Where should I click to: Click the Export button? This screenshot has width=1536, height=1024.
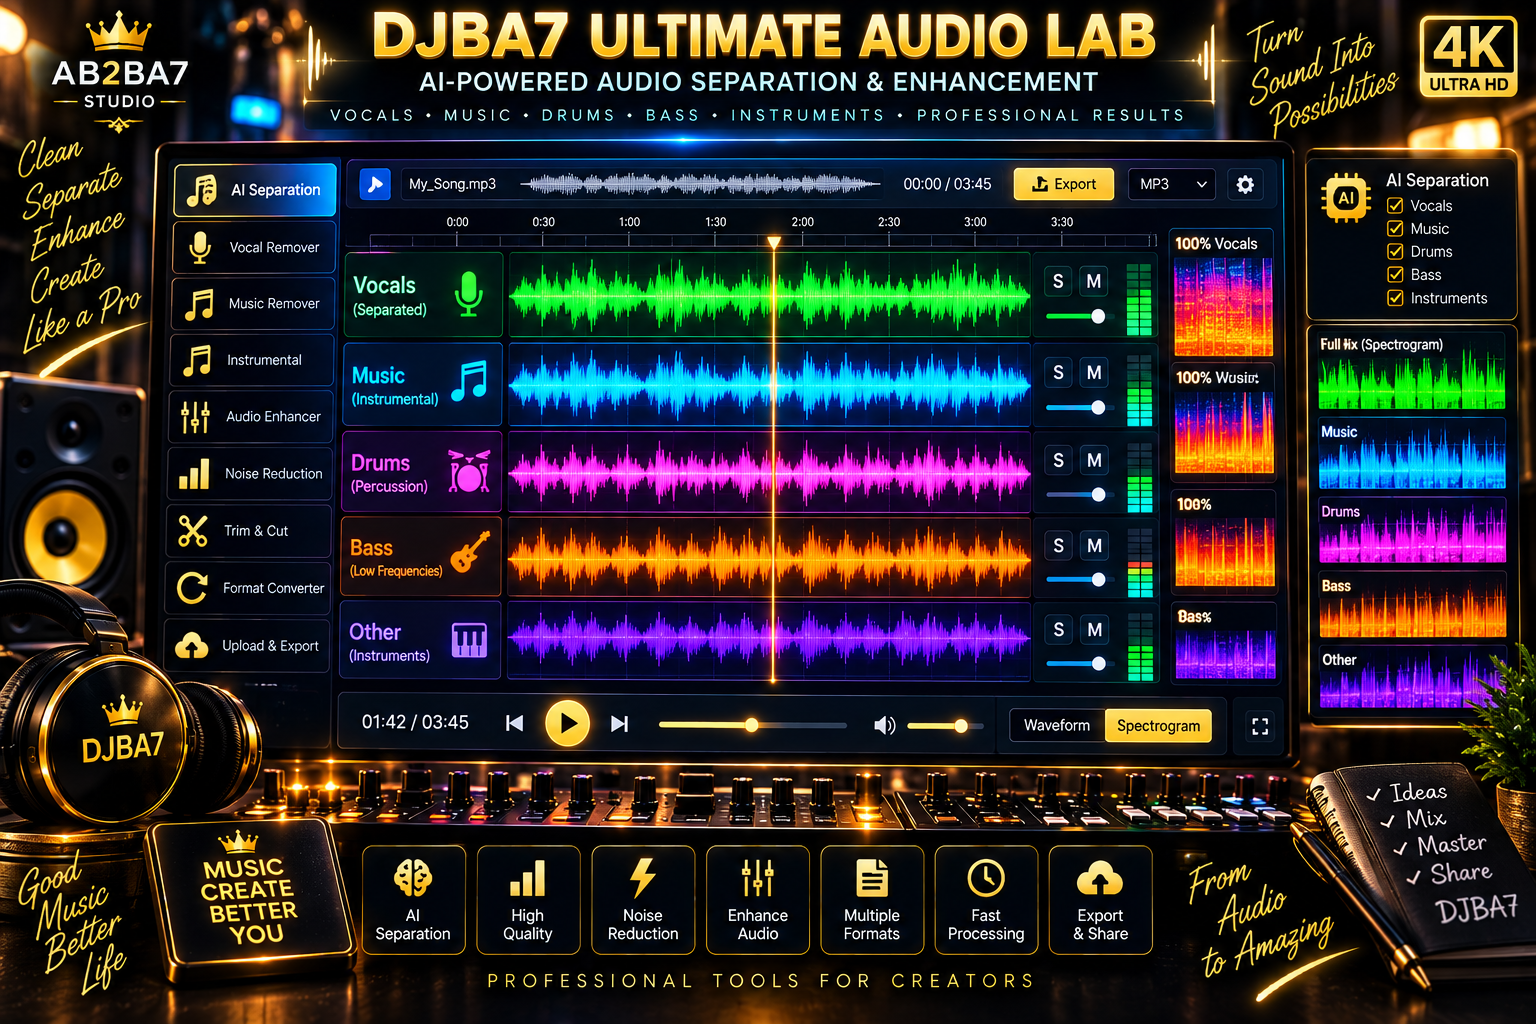pyautogui.click(x=1063, y=184)
